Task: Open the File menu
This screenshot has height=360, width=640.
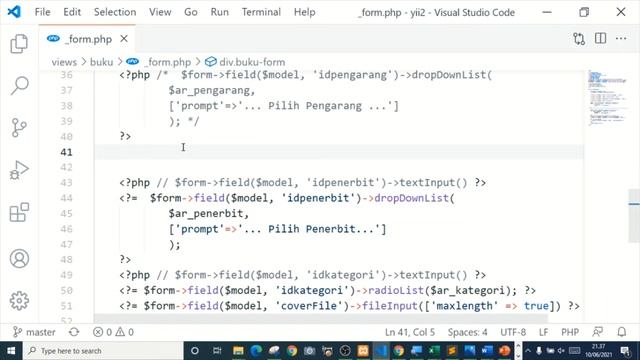Action: [42, 12]
